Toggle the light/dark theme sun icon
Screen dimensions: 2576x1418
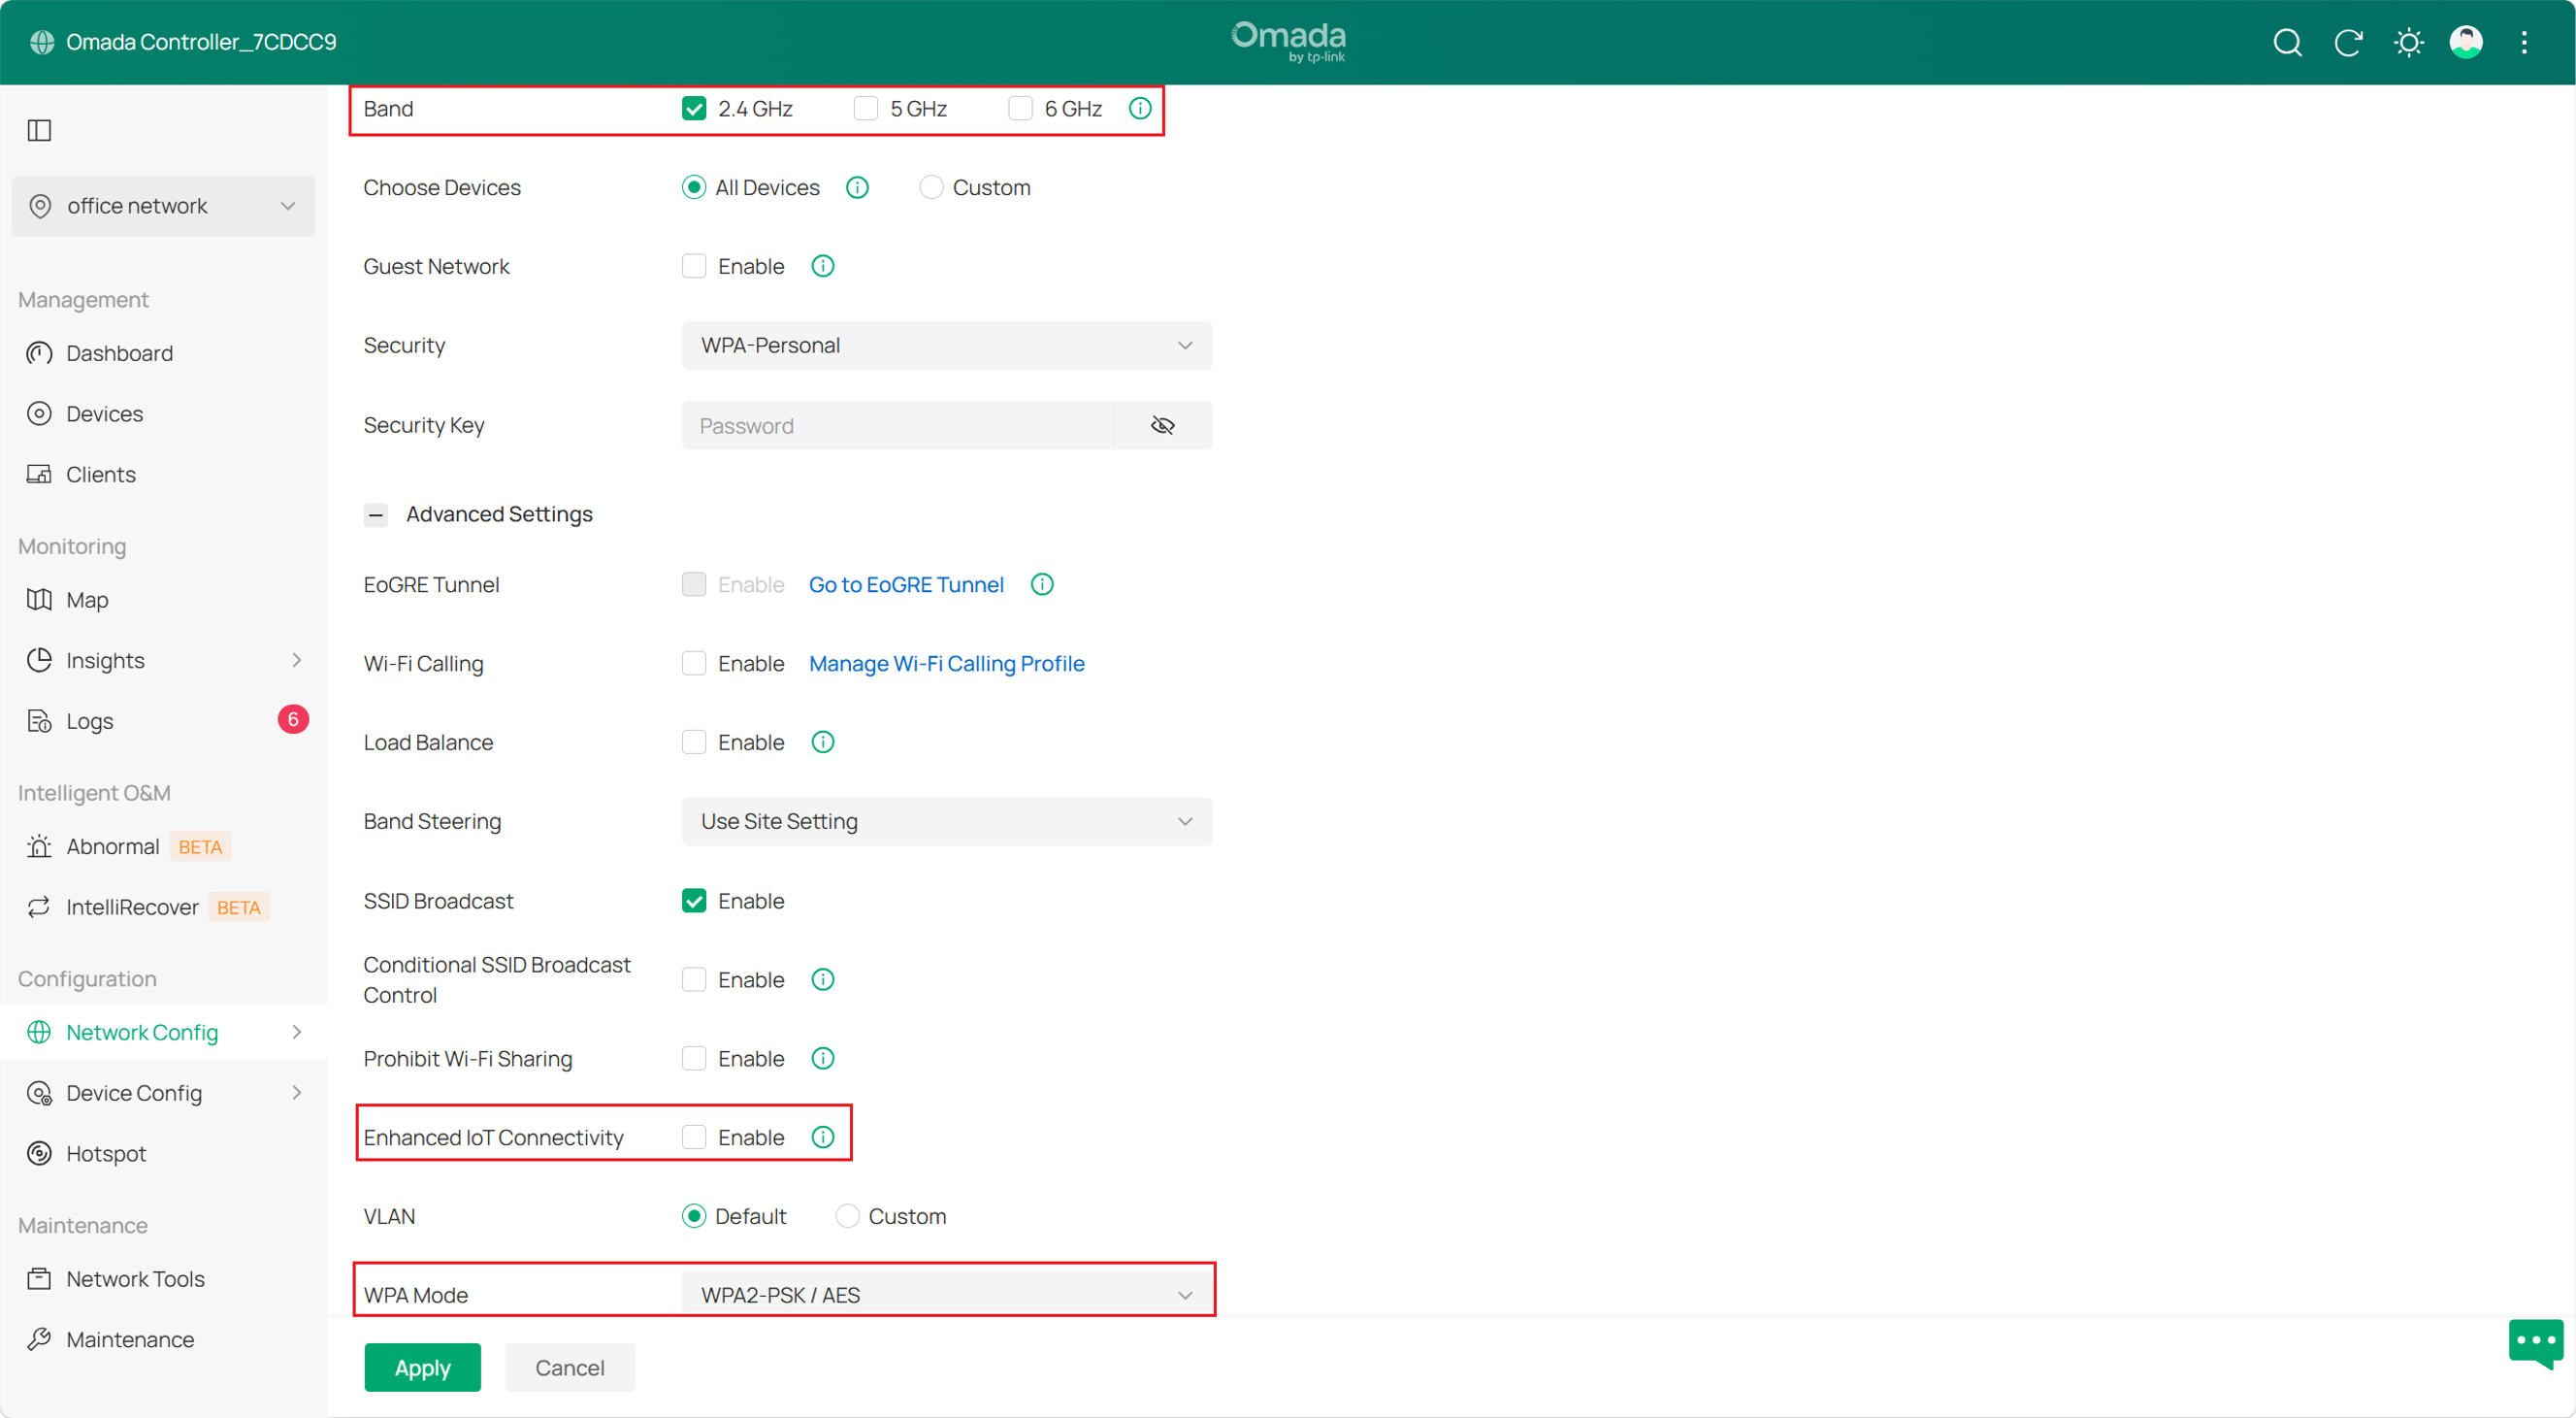(x=2408, y=42)
